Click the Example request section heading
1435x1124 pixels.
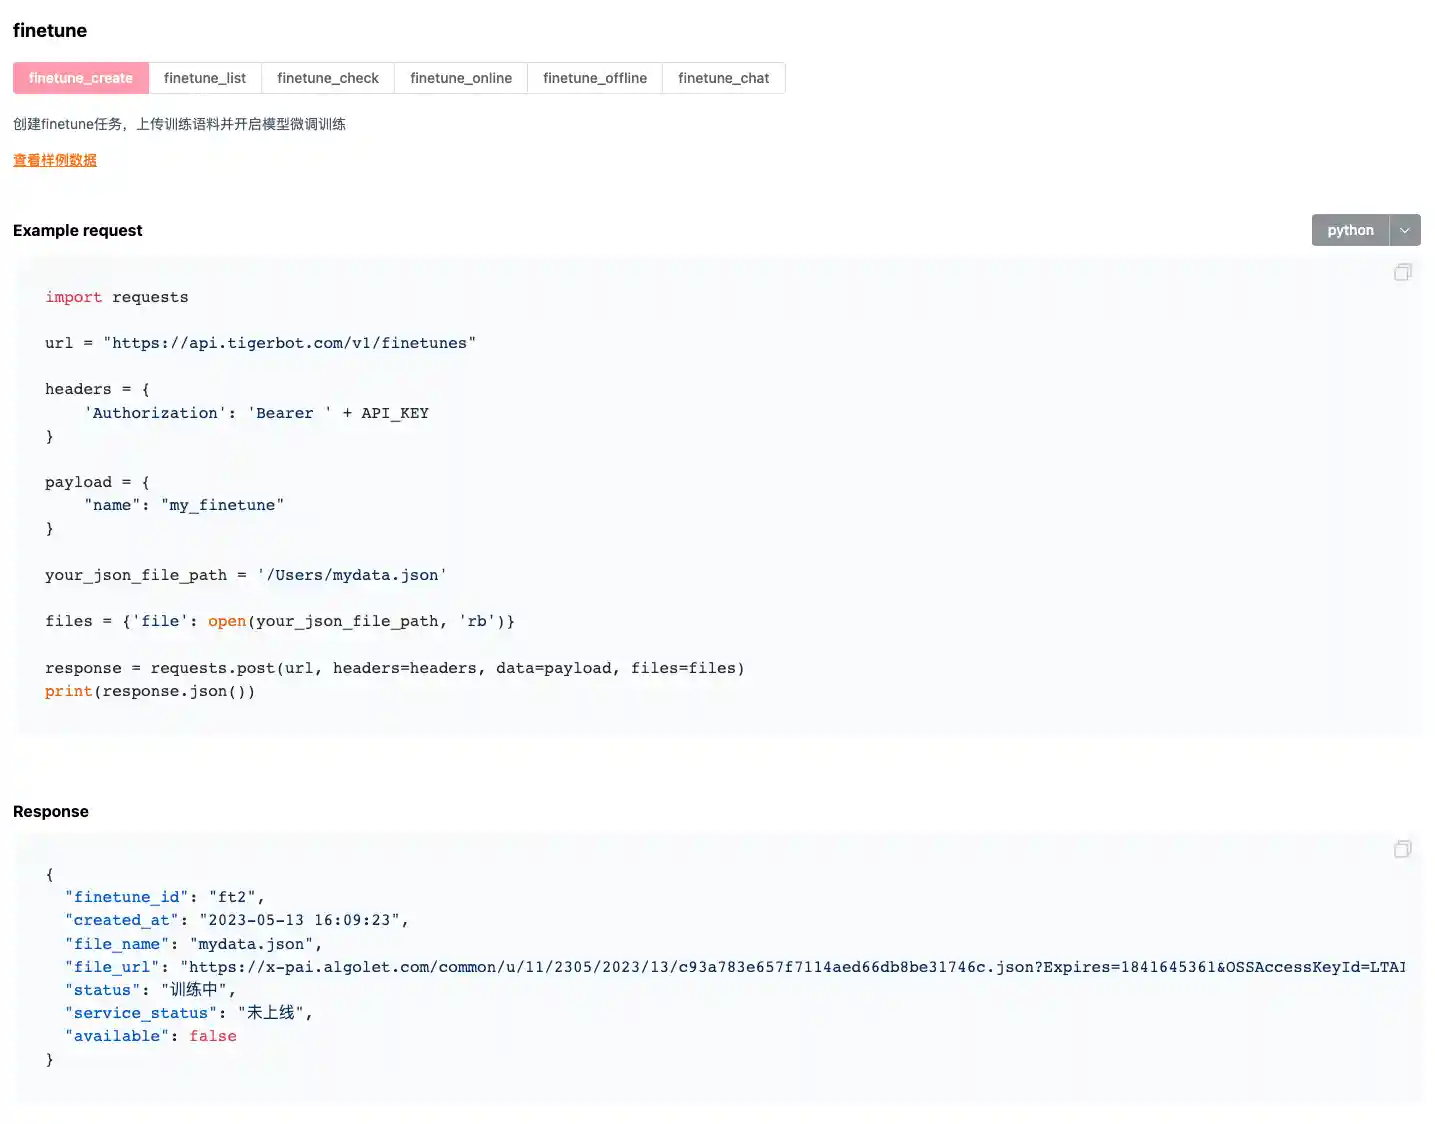coord(77,230)
